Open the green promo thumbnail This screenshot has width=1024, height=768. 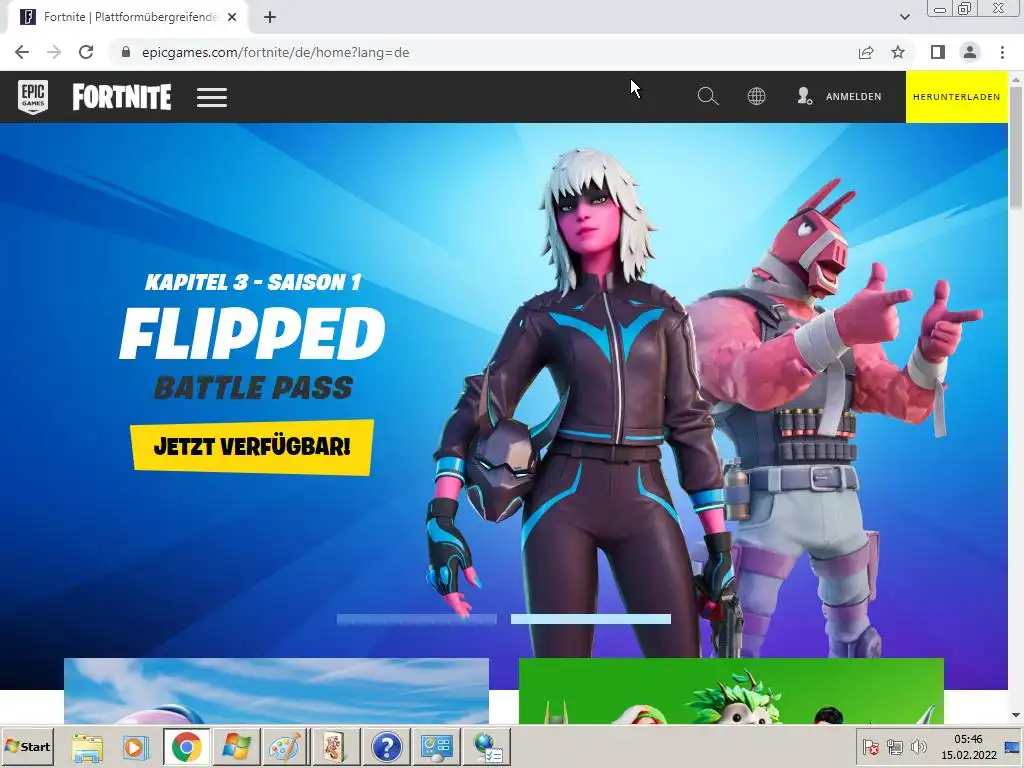tap(731, 691)
